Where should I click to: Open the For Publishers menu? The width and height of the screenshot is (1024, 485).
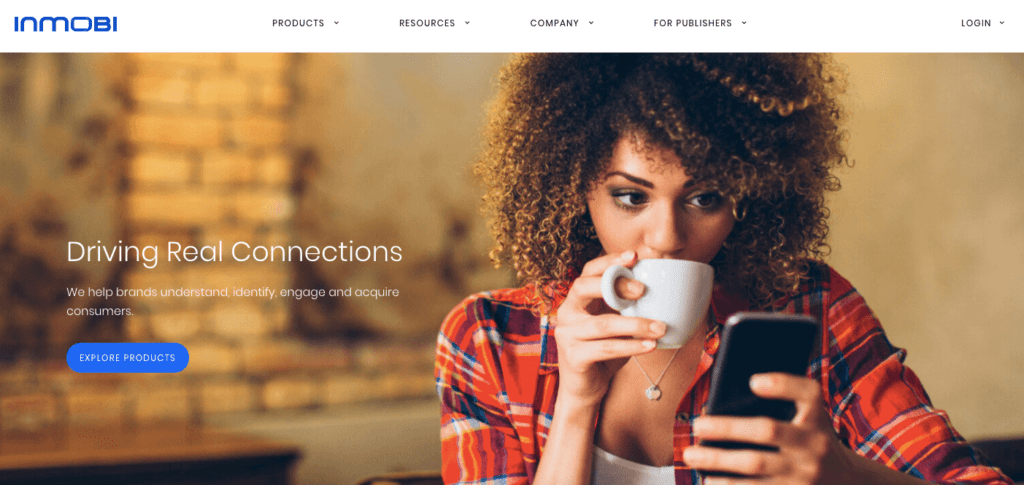[x=693, y=23]
